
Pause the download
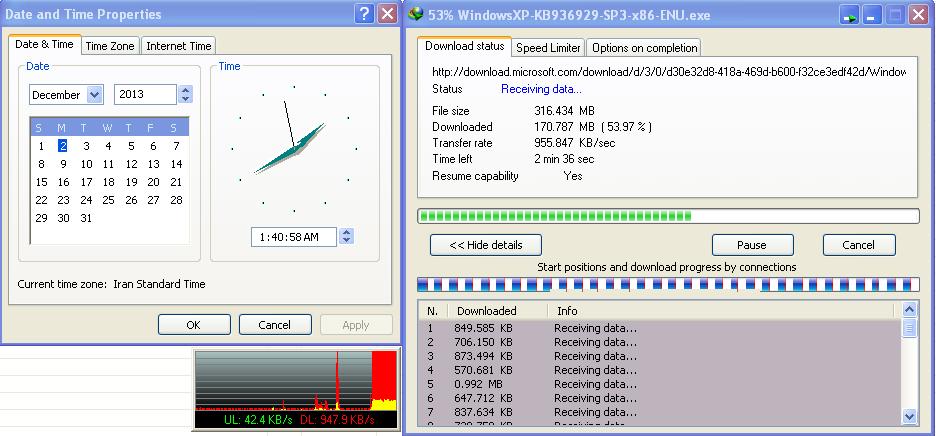[752, 245]
